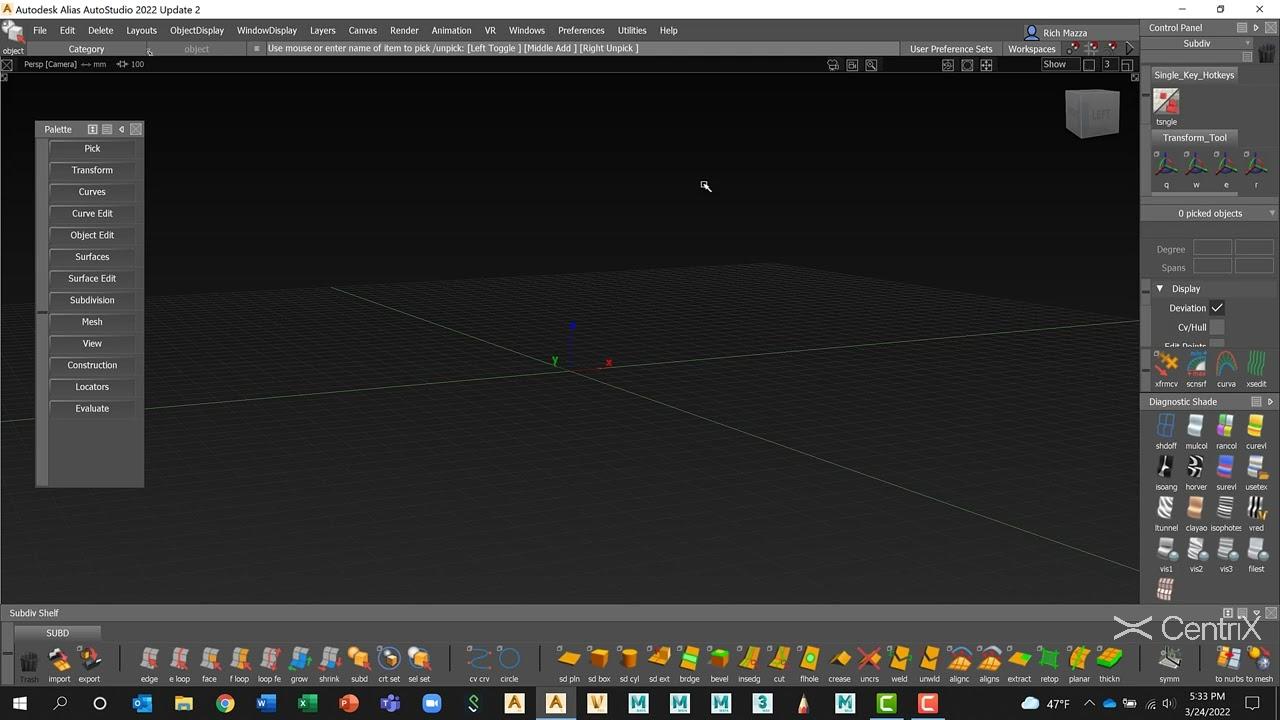Select the crease tool in shelf
Image resolution: width=1280 pixels, height=720 pixels.
(839, 659)
